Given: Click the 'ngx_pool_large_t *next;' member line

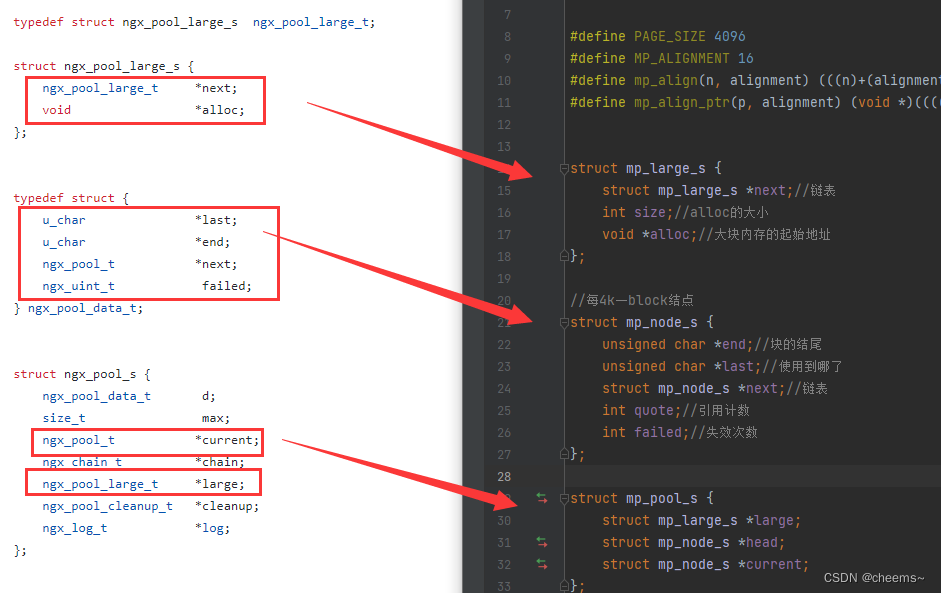Looking at the screenshot, I should click(x=140, y=88).
